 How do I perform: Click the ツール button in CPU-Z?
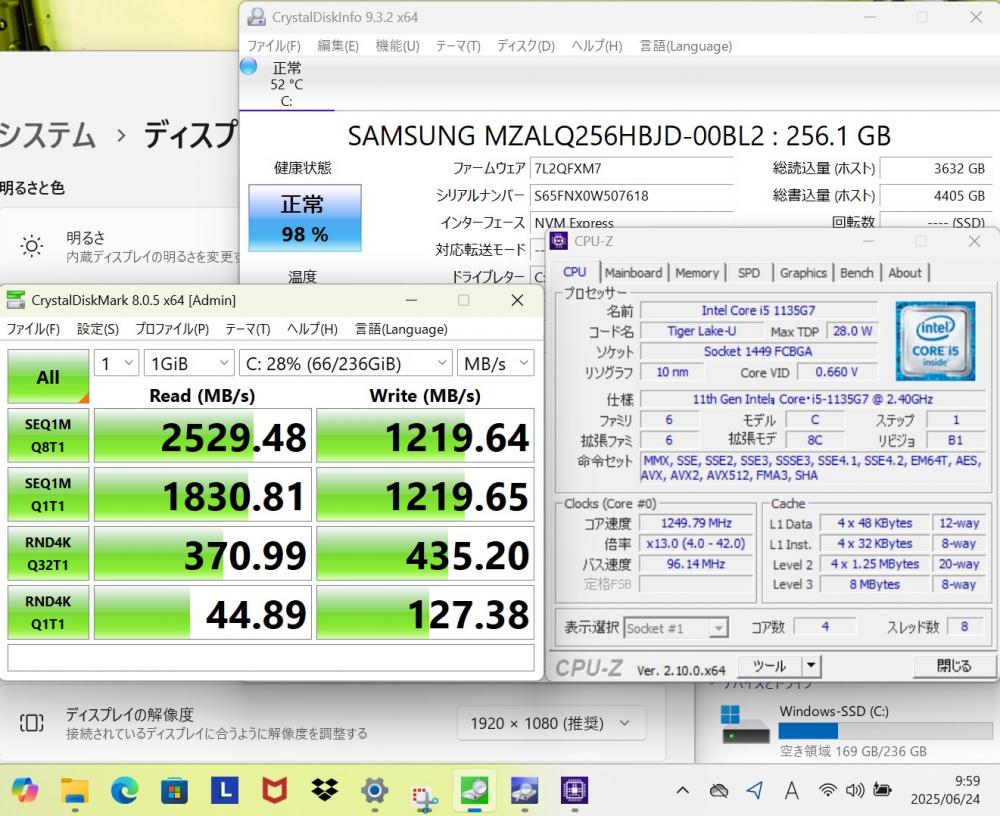coord(769,665)
